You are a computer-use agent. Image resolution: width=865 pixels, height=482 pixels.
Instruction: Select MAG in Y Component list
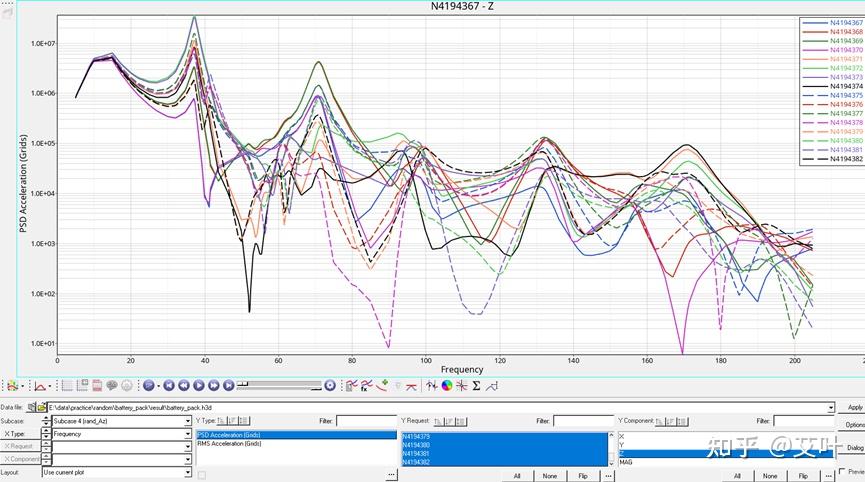click(x=627, y=462)
